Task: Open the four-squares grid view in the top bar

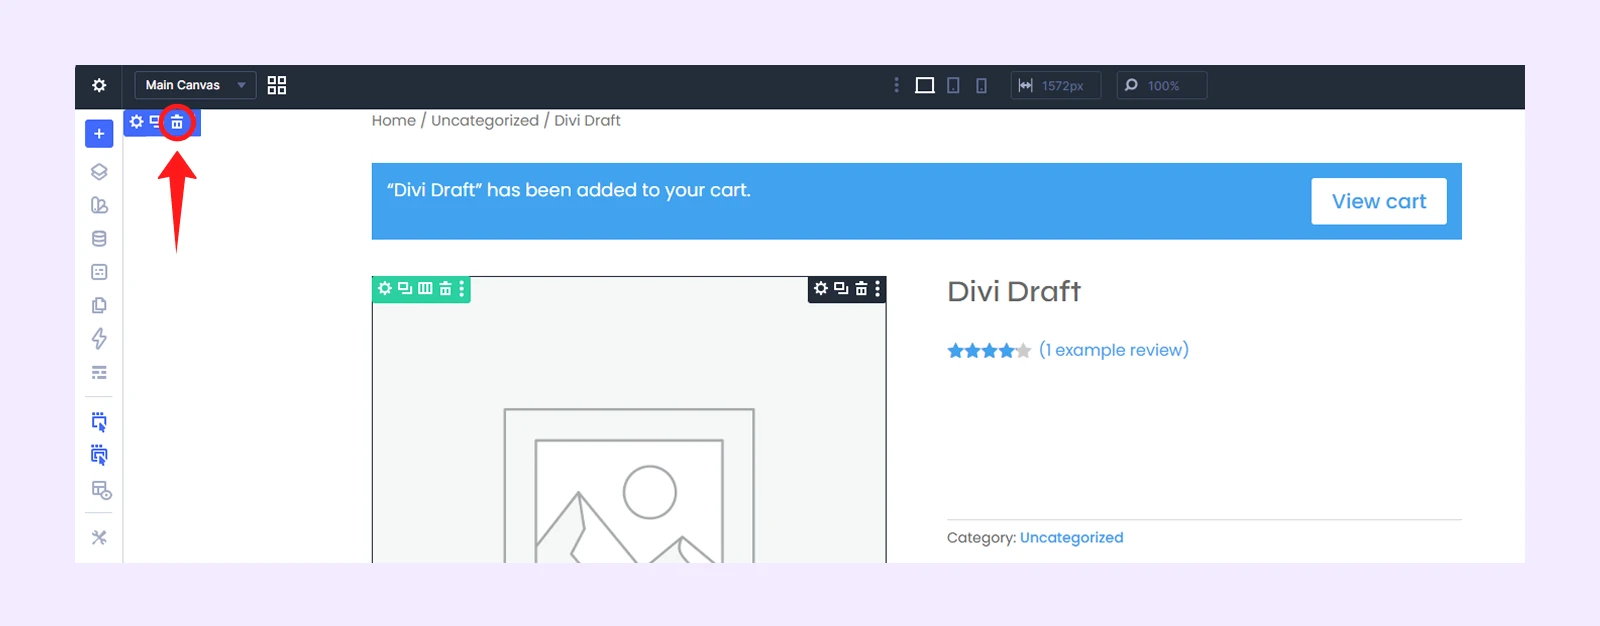Action: point(277,85)
